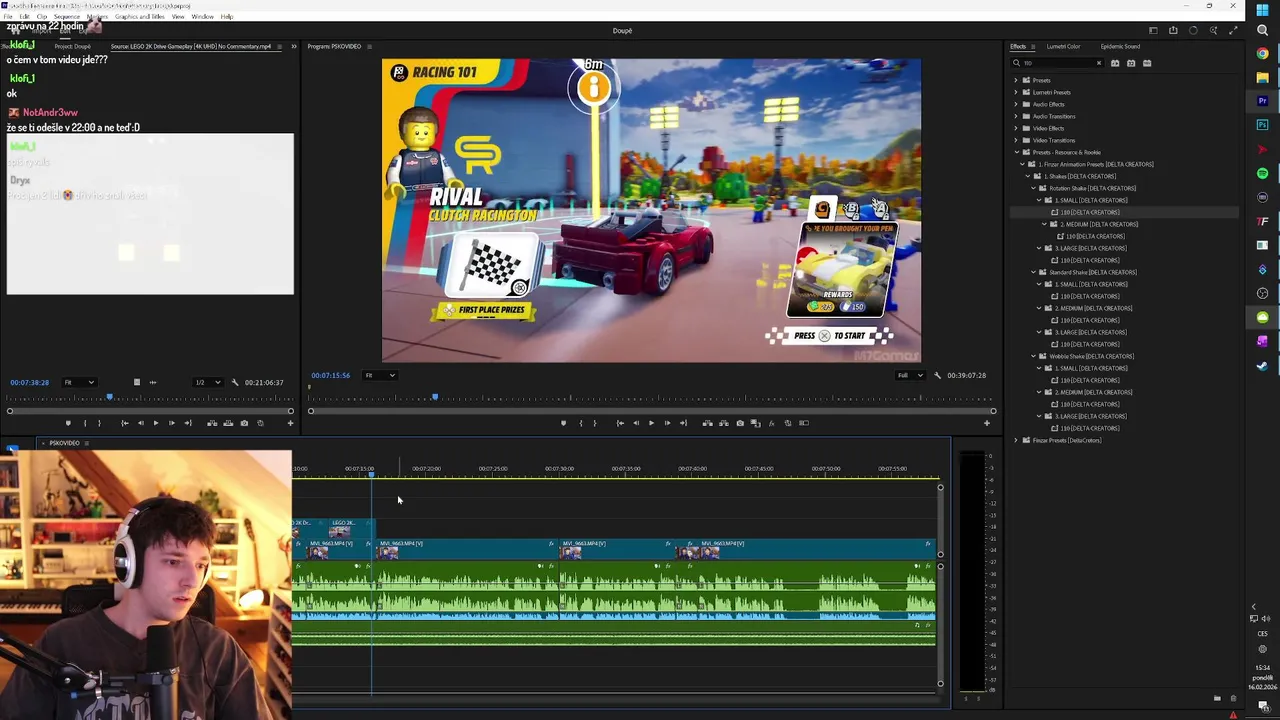This screenshot has width=1280, height=720.
Task: Open Source monitor zoom level Fit dropdown
Action: 79,382
